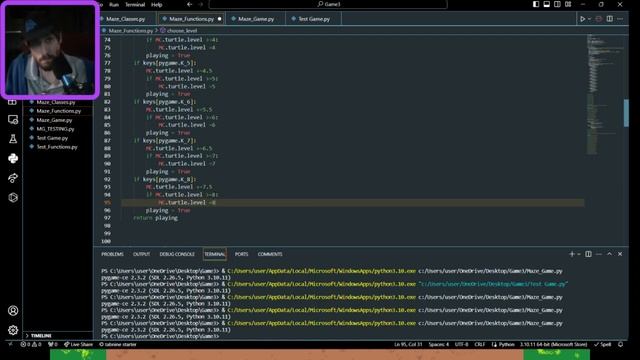640x360 pixels.
Task: Click the editor vertical scrollbar thumb
Action: point(626,113)
